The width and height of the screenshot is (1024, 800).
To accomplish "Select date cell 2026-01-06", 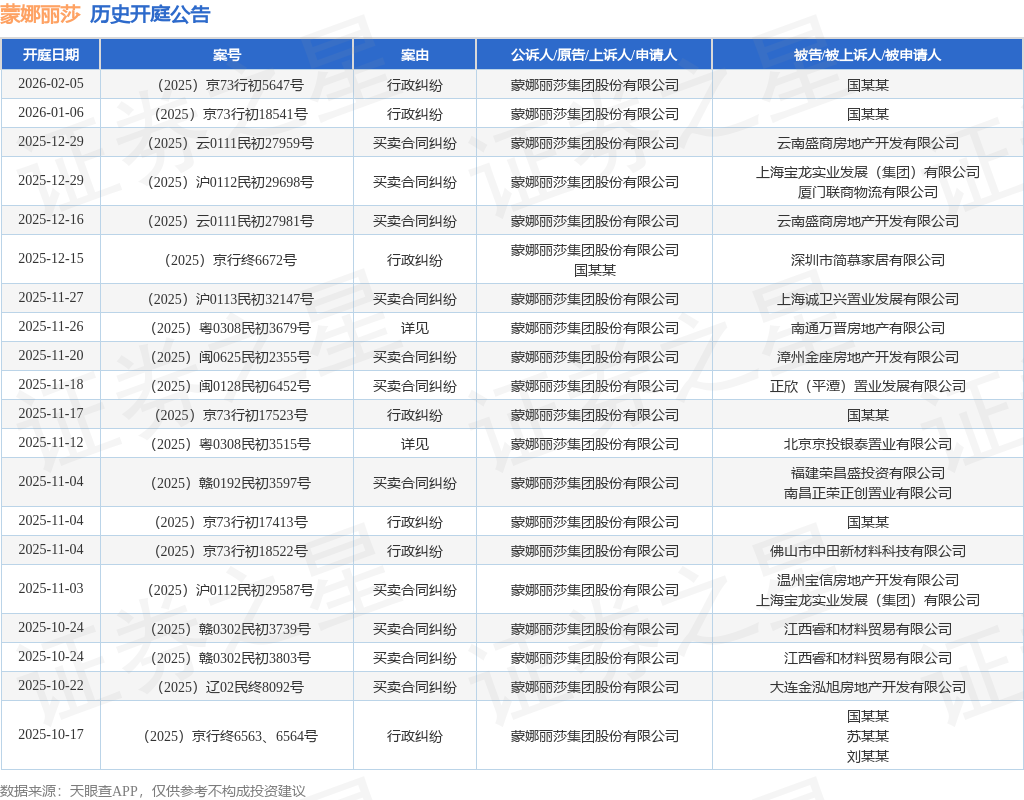I will pyautogui.click(x=51, y=112).
